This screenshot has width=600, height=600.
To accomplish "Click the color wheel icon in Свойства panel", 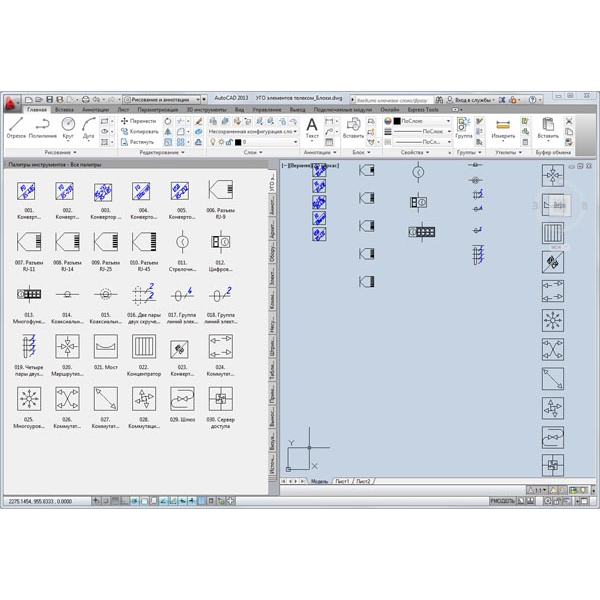I will click(388, 121).
